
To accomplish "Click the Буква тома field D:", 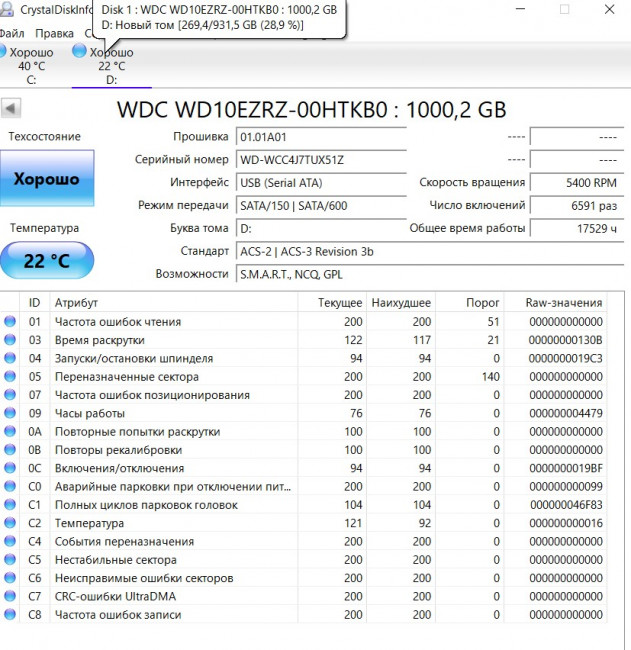I will pos(321,228).
